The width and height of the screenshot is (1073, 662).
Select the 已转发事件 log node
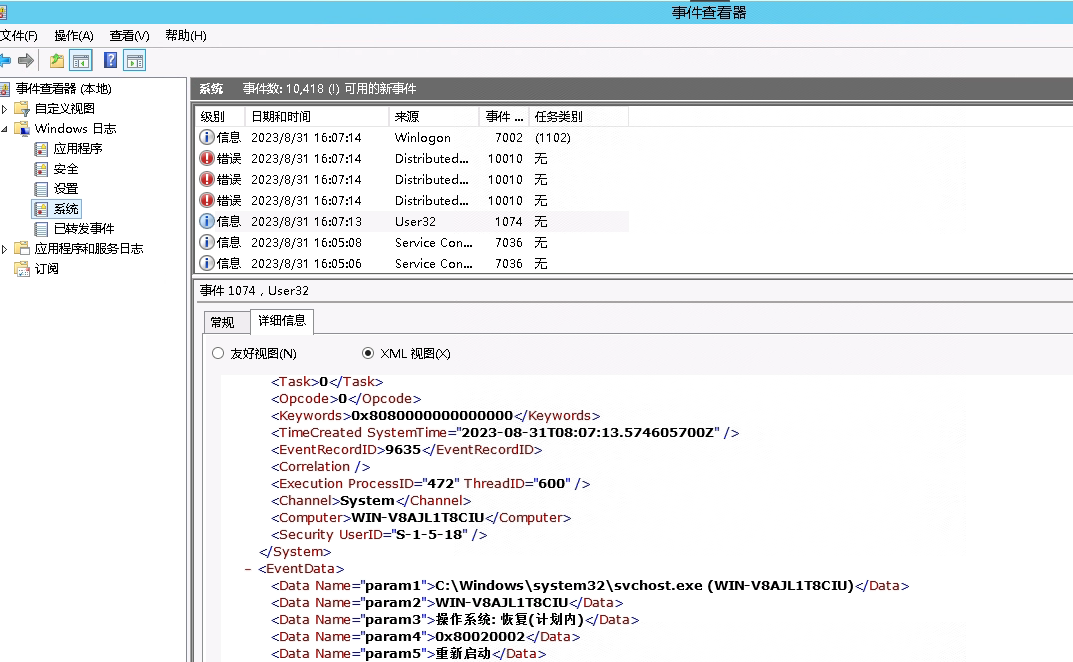pyautogui.click(x=83, y=229)
